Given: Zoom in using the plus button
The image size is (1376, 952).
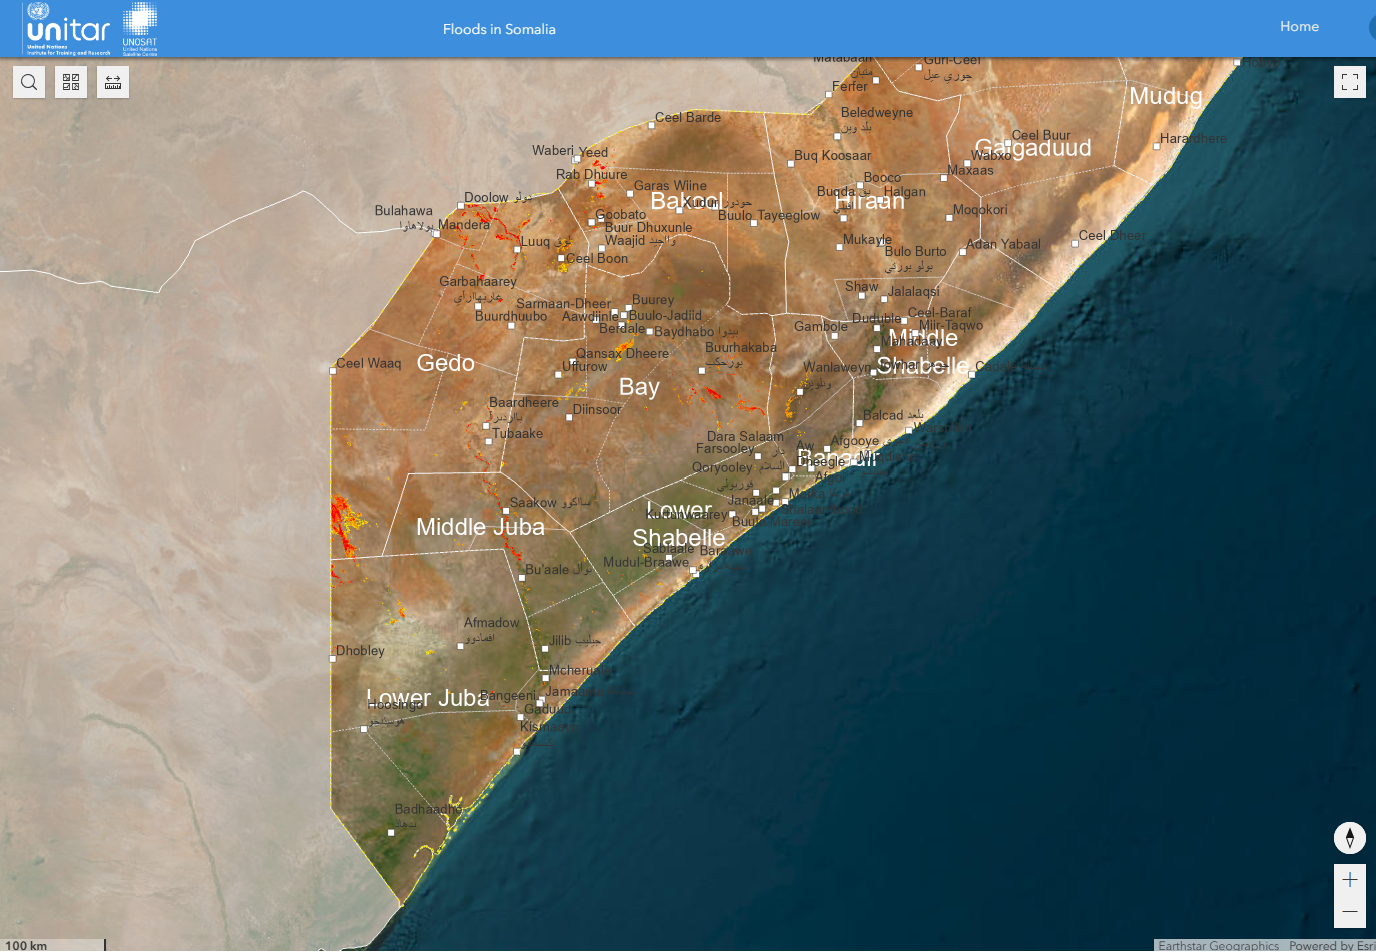Looking at the screenshot, I should (1349, 880).
